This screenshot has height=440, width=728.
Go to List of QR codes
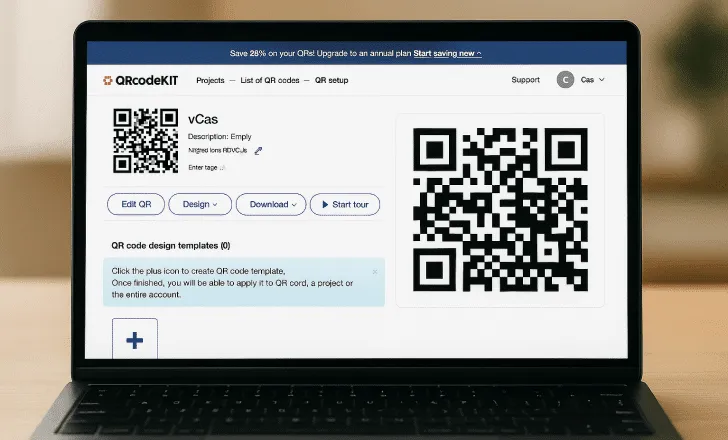270,80
